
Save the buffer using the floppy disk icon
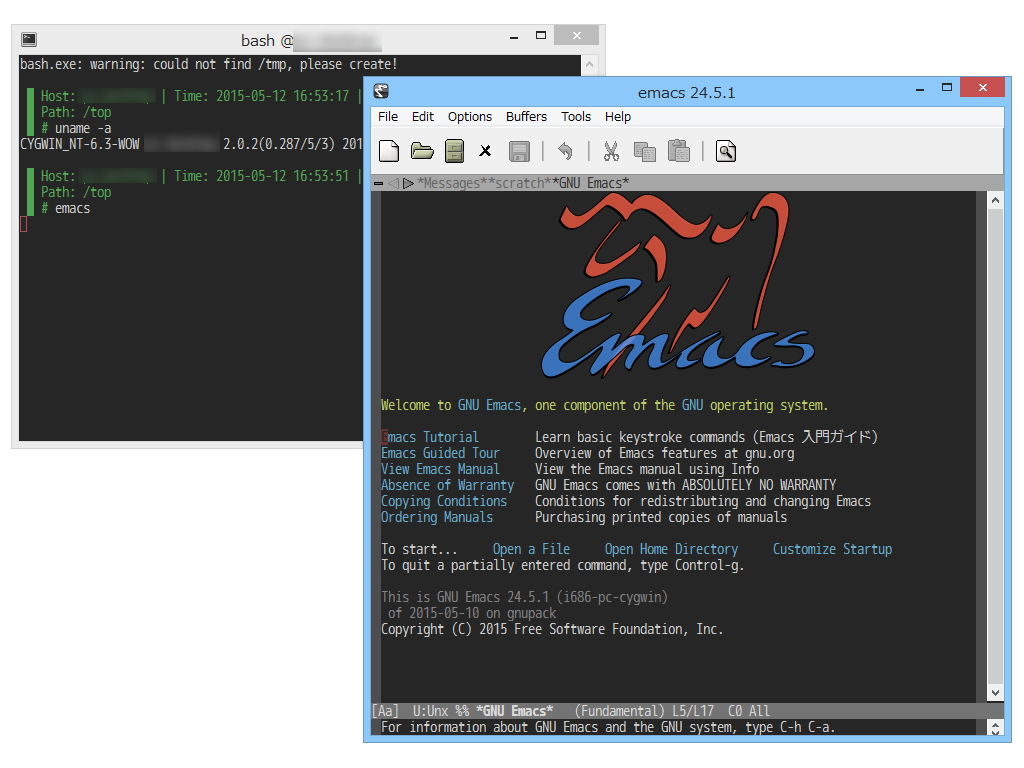click(518, 150)
